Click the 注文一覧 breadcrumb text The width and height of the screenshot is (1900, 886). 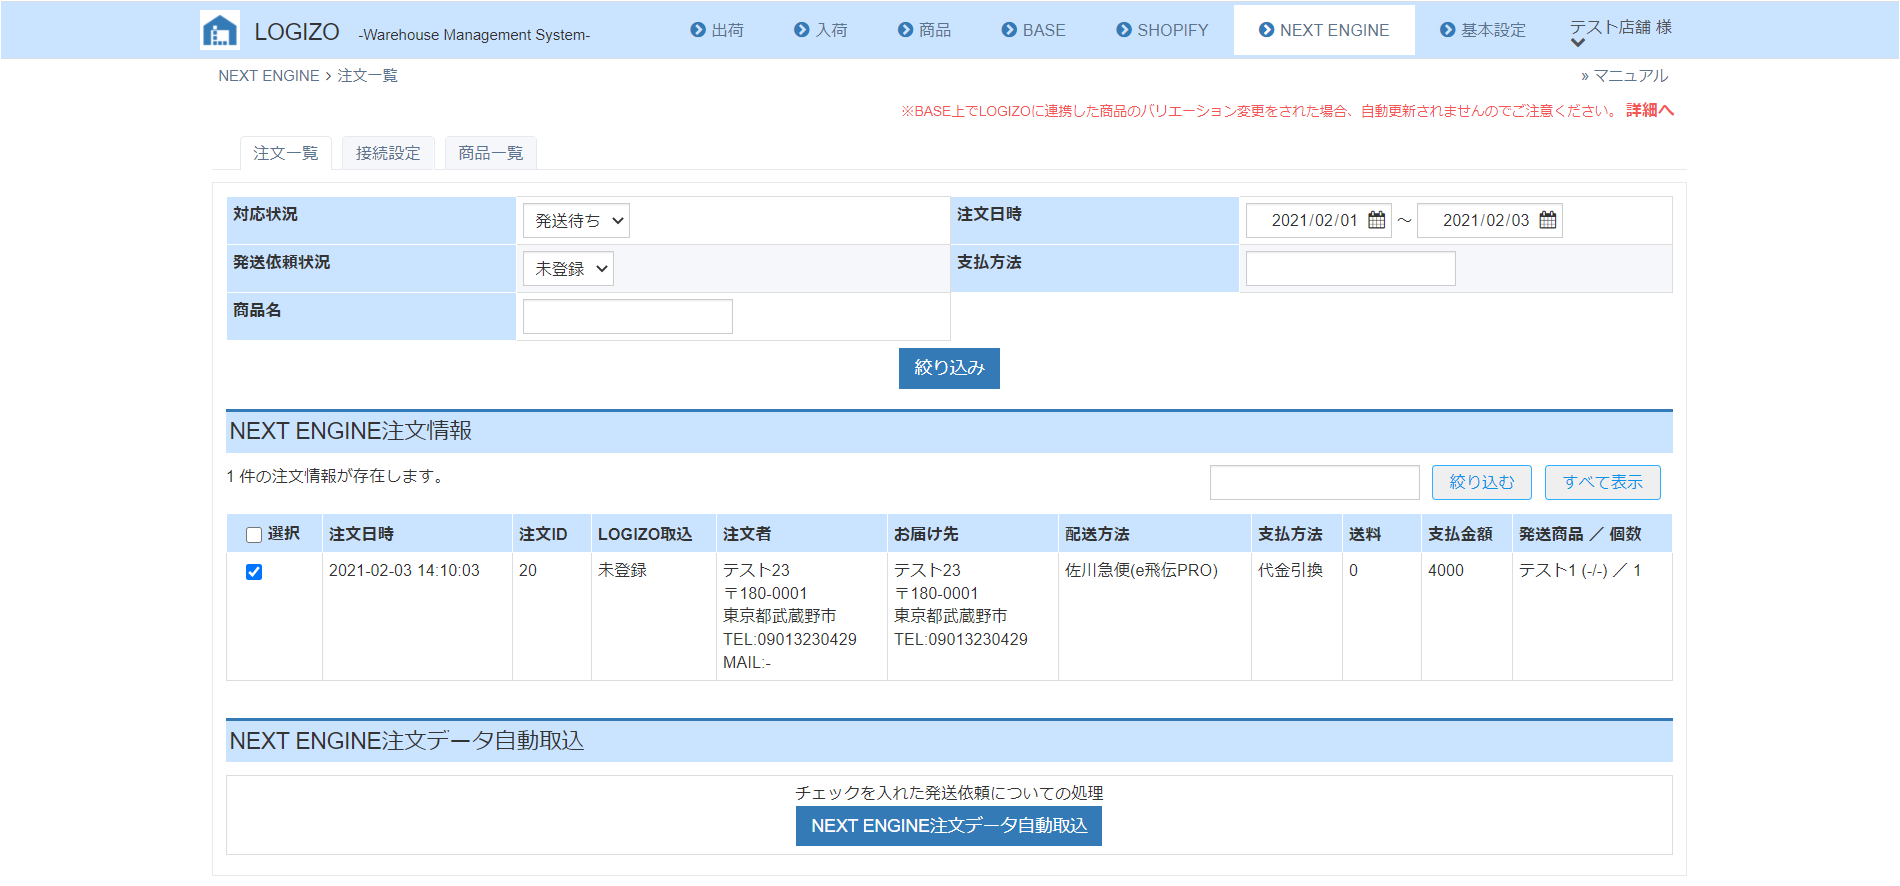tap(367, 76)
